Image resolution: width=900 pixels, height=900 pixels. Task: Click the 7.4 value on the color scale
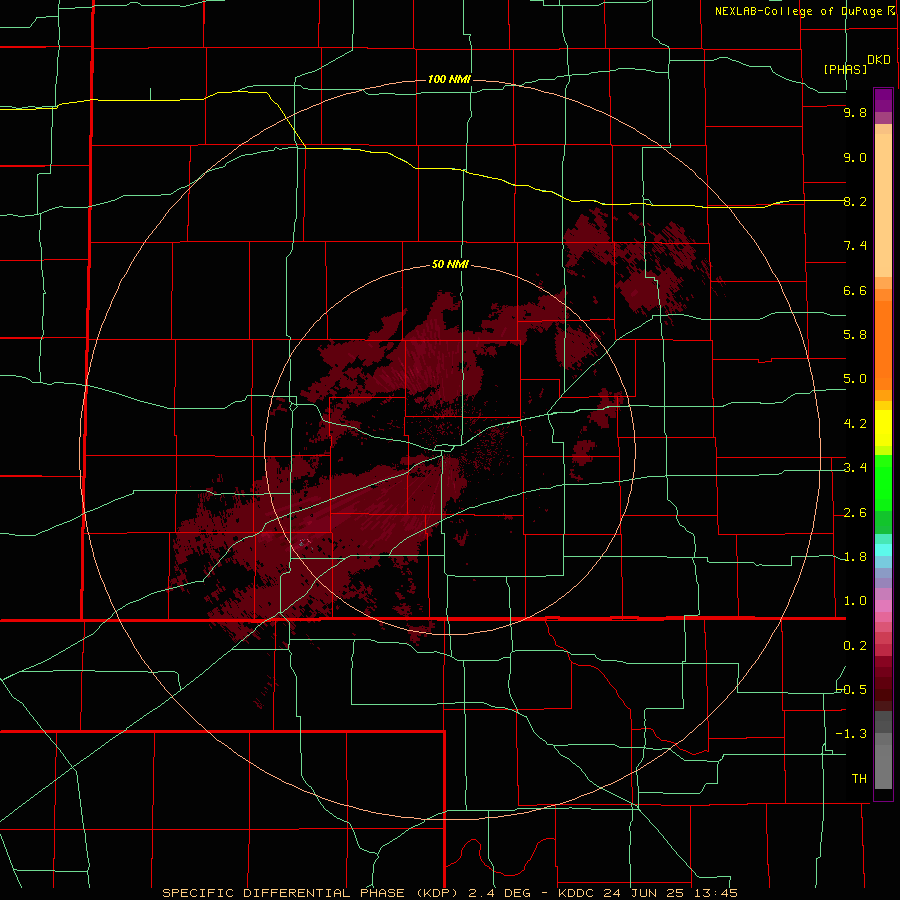[x=855, y=246]
